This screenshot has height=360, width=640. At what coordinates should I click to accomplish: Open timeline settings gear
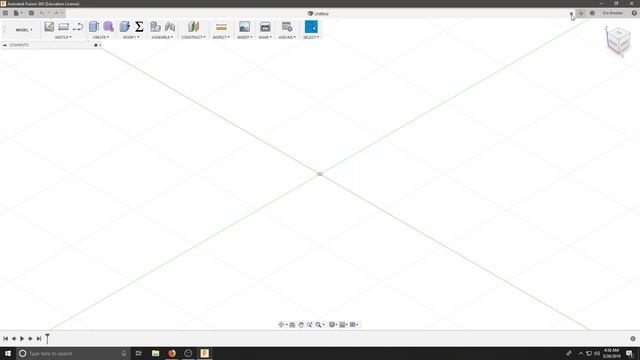point(633,338)
